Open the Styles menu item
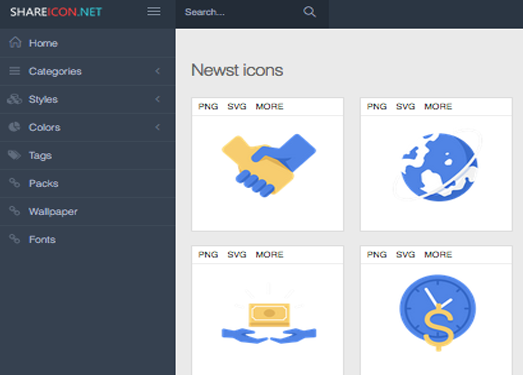Screen dimensions: 523x375 tap(87, 99)
